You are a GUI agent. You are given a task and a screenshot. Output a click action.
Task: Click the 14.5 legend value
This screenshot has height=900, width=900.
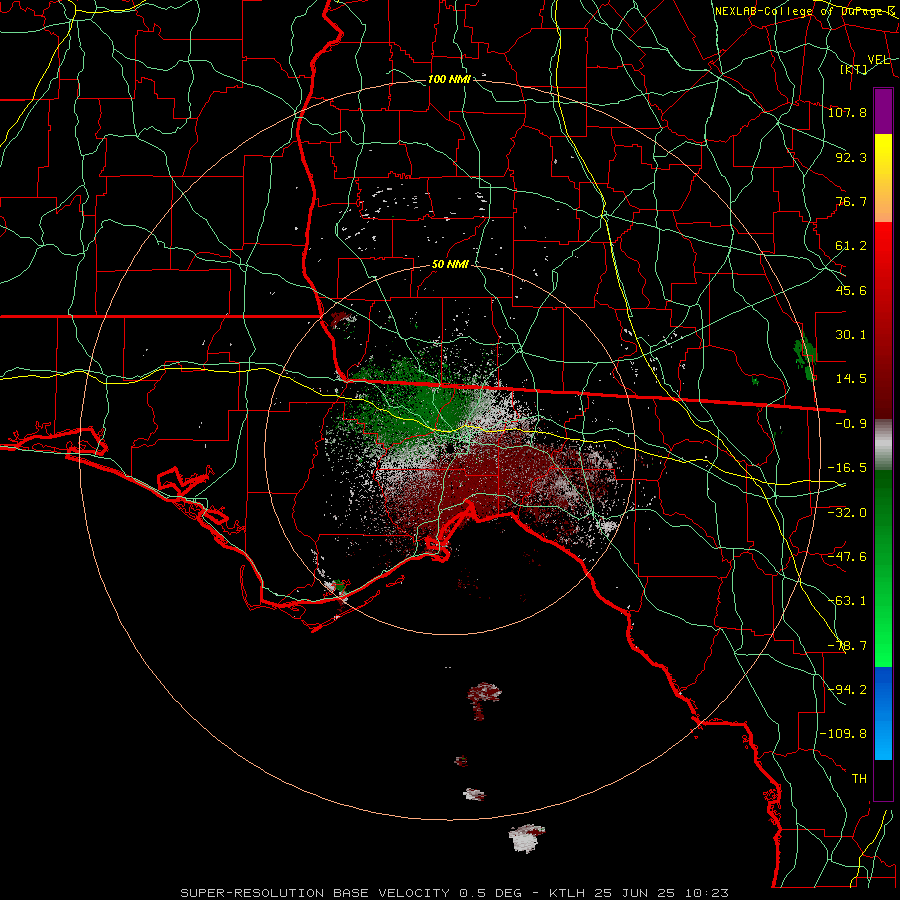point(851,379)
